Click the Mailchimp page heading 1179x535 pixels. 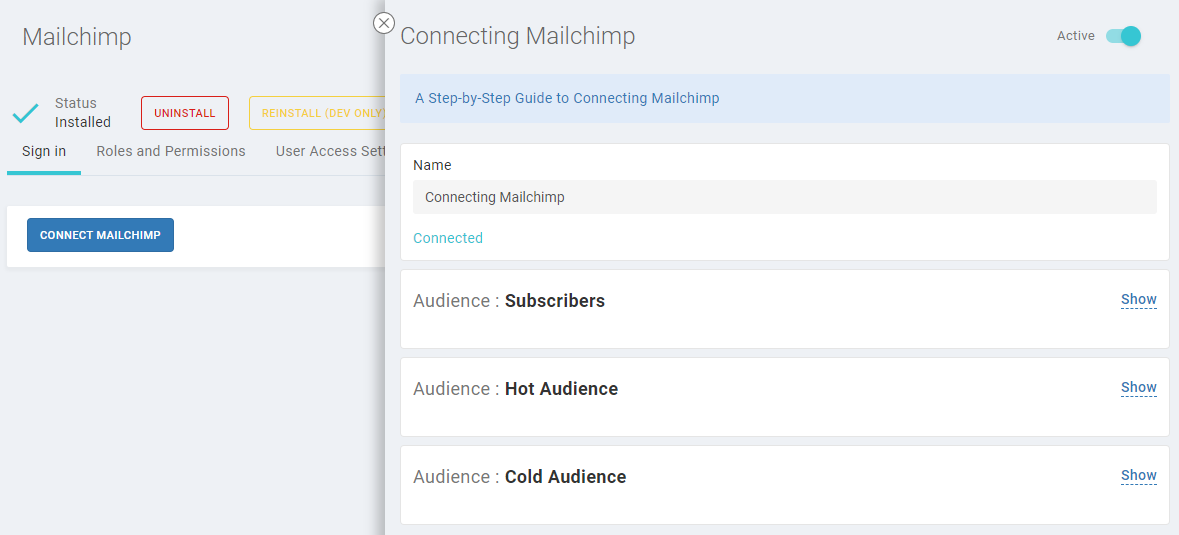pyautogui.click(x=77, y=36)
